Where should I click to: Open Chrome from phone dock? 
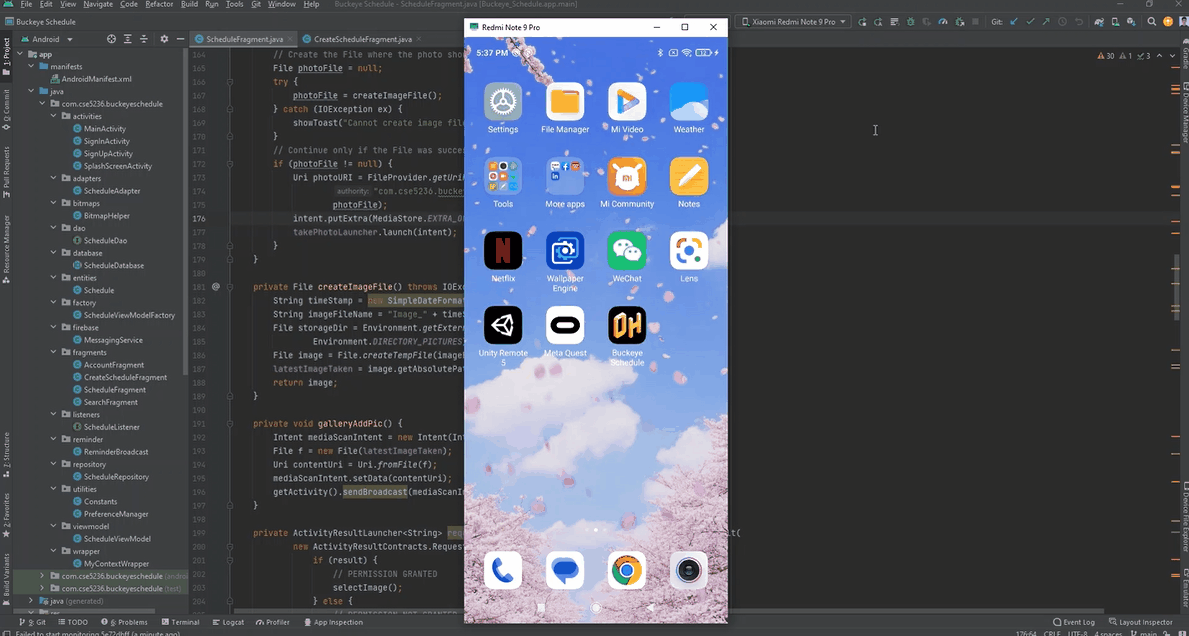tap(626, 570)
